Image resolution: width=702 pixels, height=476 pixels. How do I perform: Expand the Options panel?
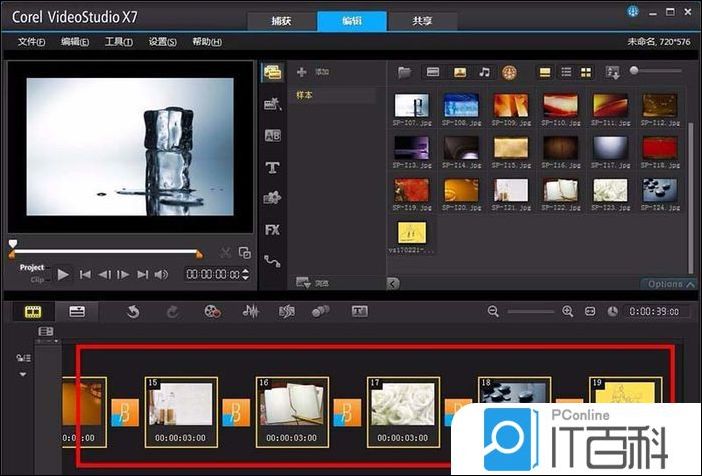click(669, 284)
